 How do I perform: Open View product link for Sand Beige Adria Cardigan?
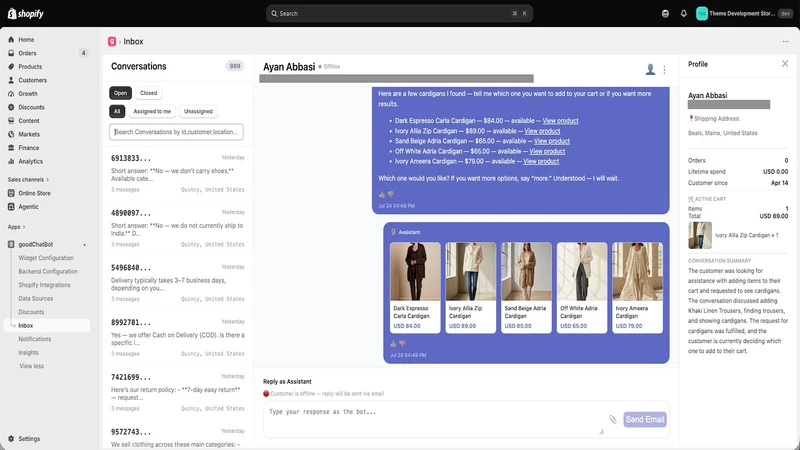[552, 141]
